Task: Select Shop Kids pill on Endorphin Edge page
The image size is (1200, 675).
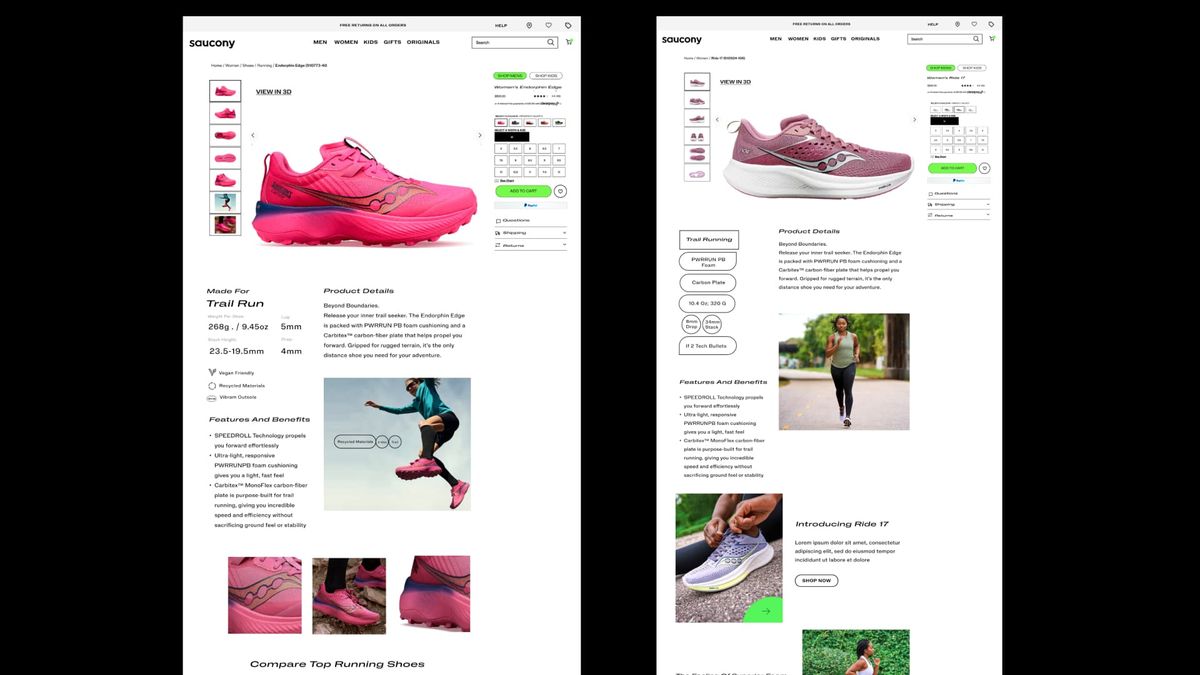Action: tap(546, 76)
